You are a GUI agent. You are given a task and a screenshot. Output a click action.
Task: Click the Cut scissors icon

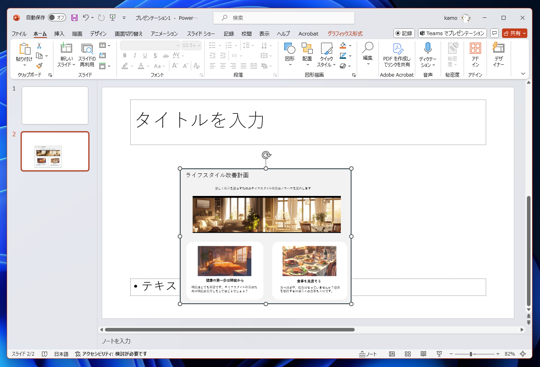[39, 45]
